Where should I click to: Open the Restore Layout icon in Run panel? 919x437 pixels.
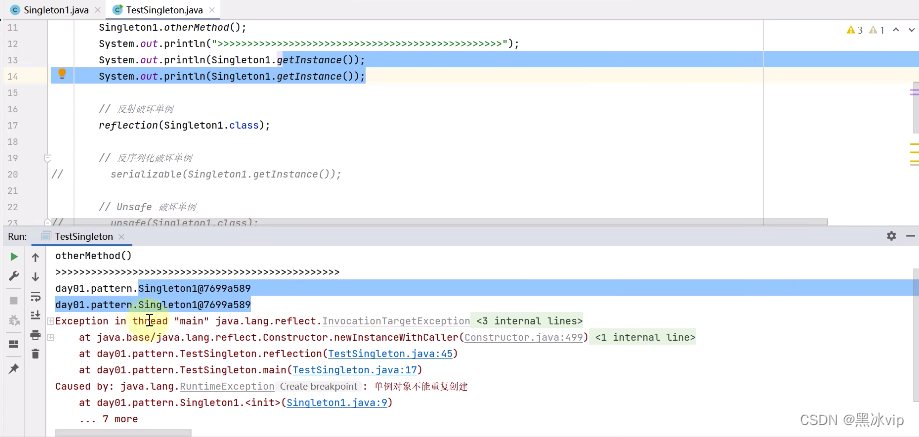coord(14,344)
